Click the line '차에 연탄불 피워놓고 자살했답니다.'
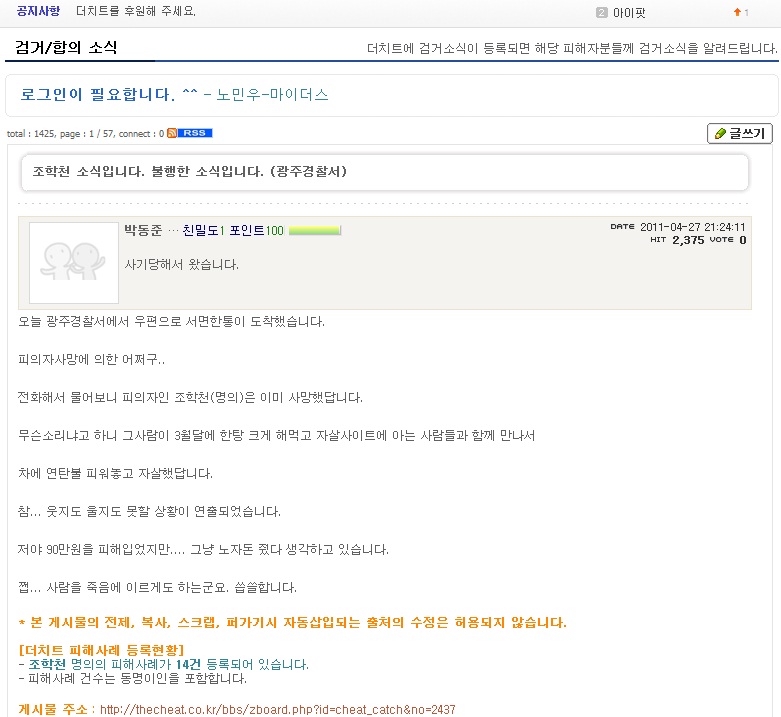781x717 pixels. 116,474
